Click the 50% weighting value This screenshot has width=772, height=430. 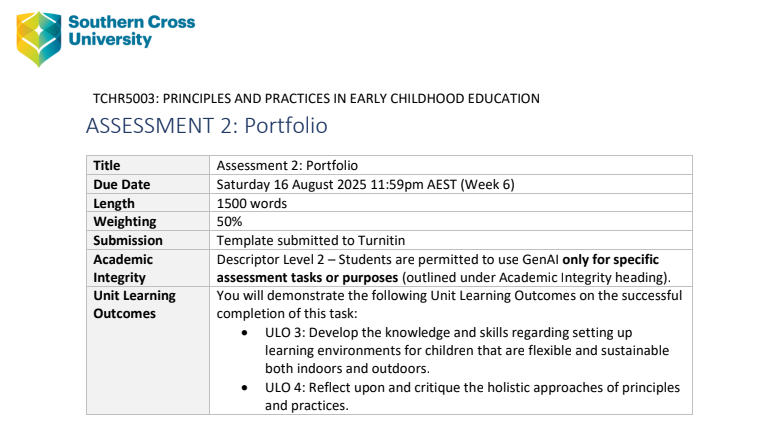[x=230, y=221]
